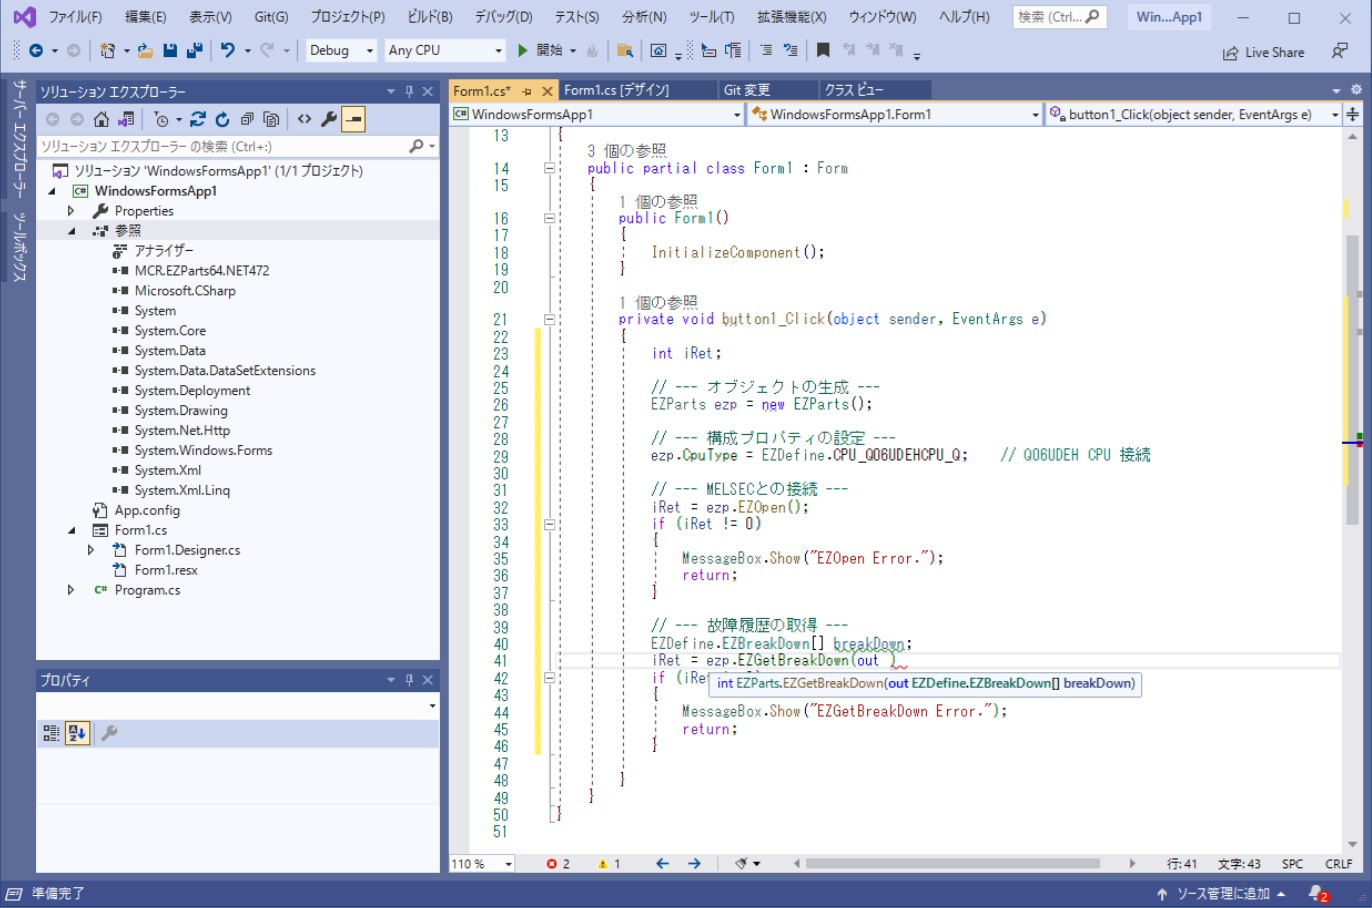Screen dimensions: 1372x908
Task: Collapse the Form1.cs tree node
Action: click(x=72, y=531)
